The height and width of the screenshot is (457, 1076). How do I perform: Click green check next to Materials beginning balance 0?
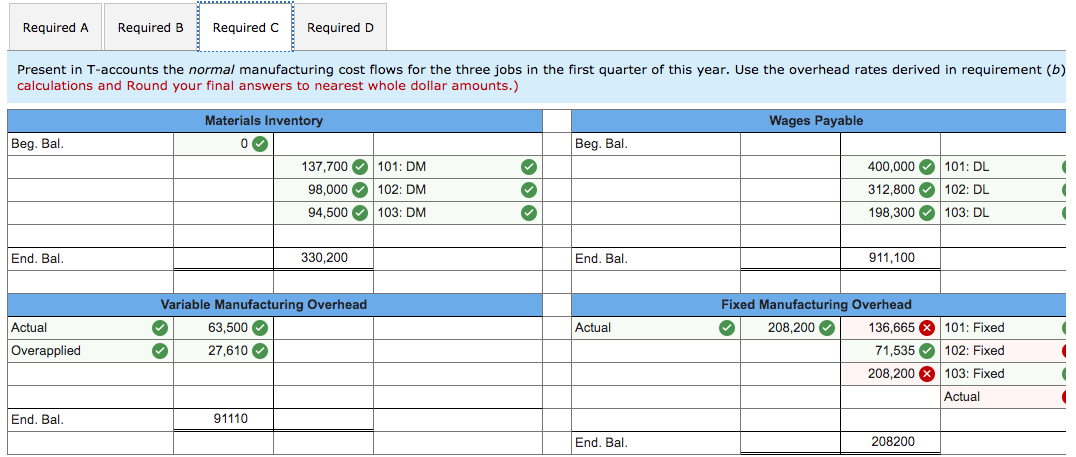[259, 144]
